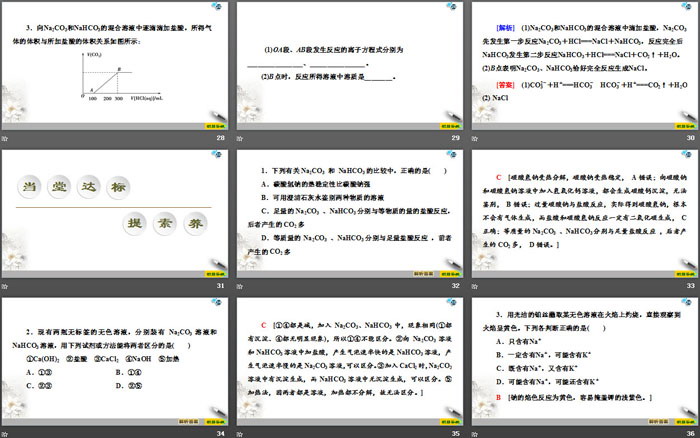The height and width of the screenshot is (438, 700).
Task: Click the yellow navigation button on slide 35
Action: coord(450,422)
